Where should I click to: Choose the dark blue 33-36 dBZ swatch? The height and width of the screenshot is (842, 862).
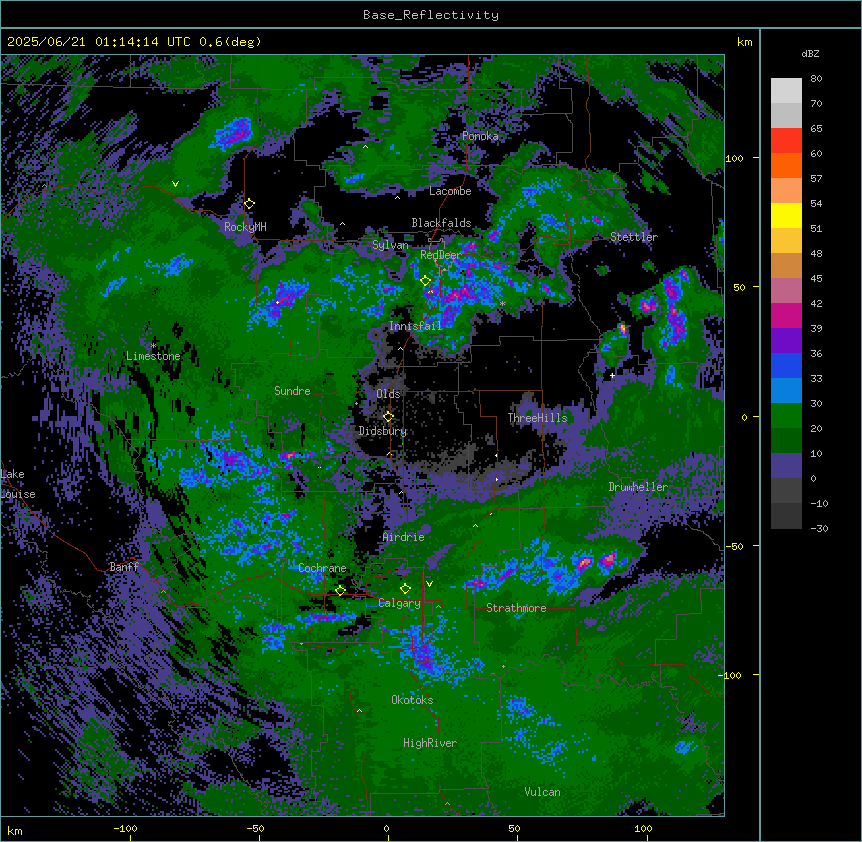point(786,365)
